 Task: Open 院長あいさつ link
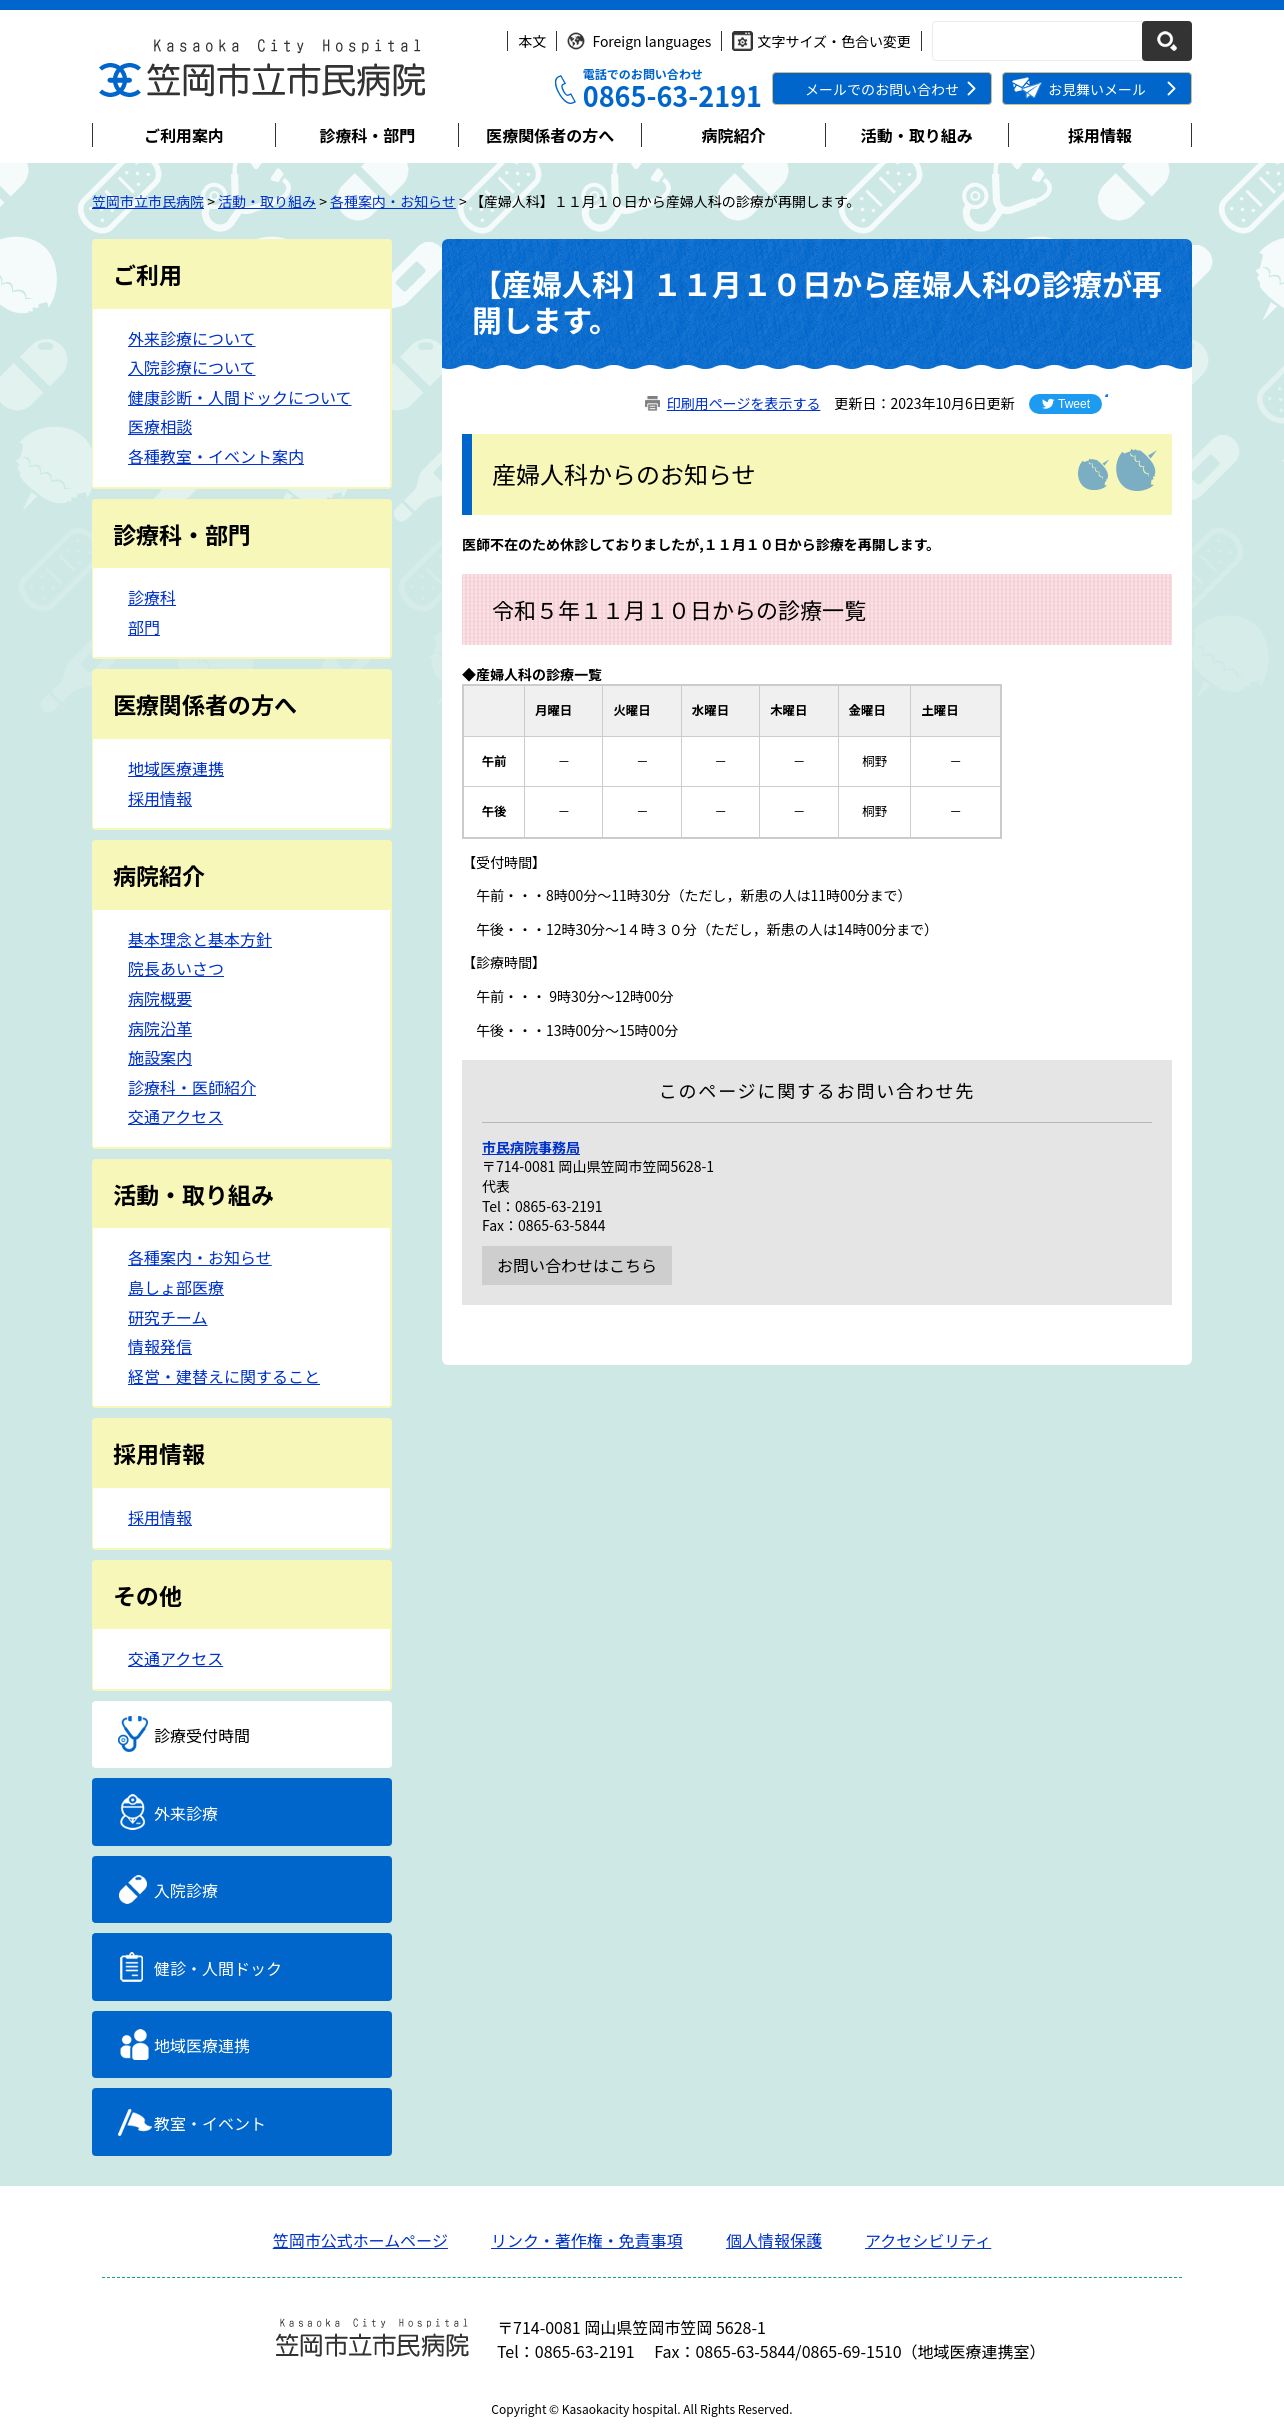(176, 969)
